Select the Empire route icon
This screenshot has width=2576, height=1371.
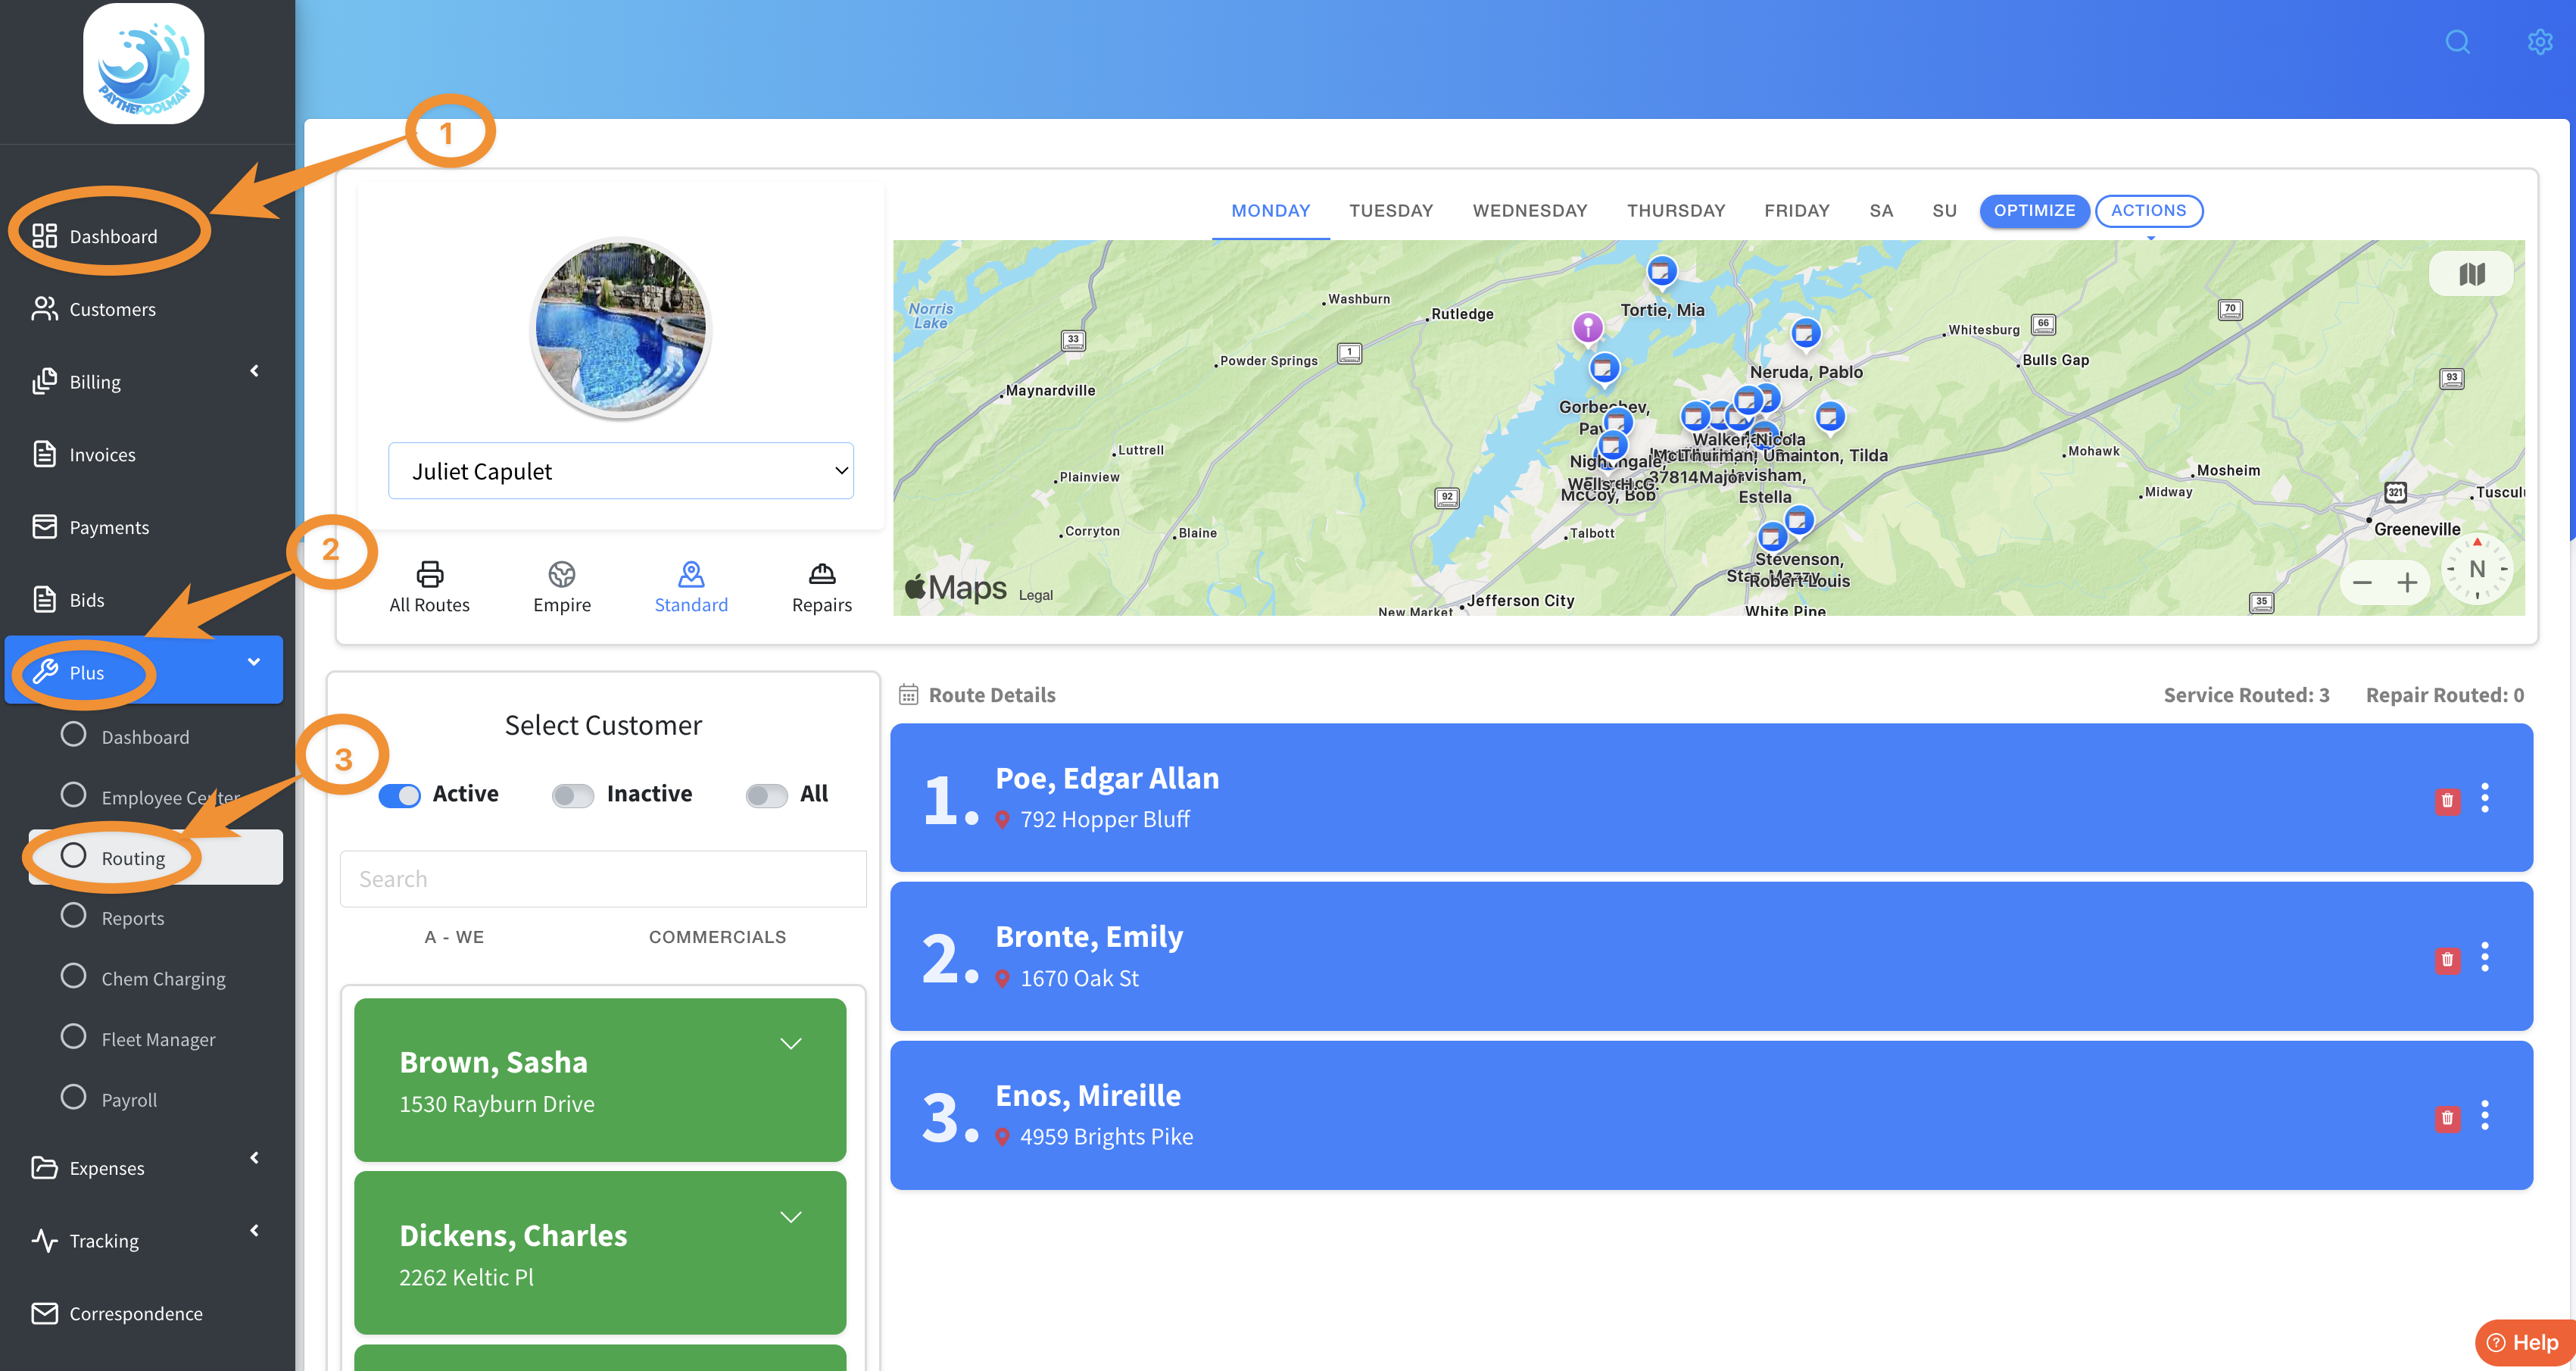coord(561,574)
